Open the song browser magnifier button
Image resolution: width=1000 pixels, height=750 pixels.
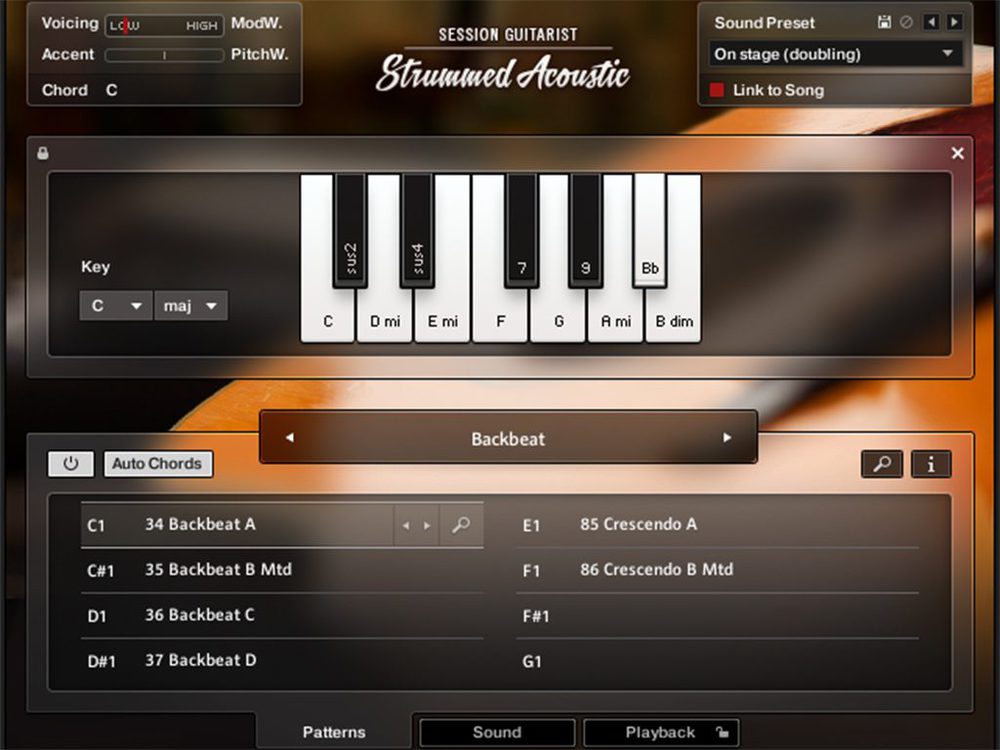click(882, 464)
